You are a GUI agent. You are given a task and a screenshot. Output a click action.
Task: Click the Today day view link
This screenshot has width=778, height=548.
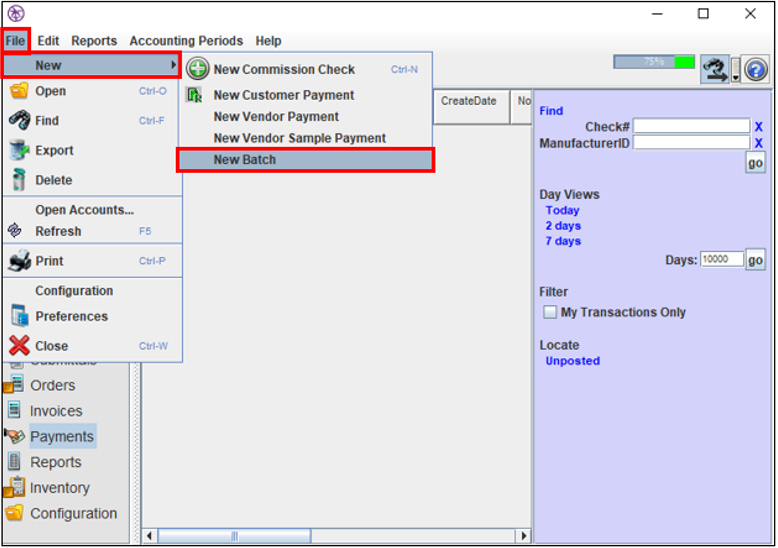click(562, 210)
